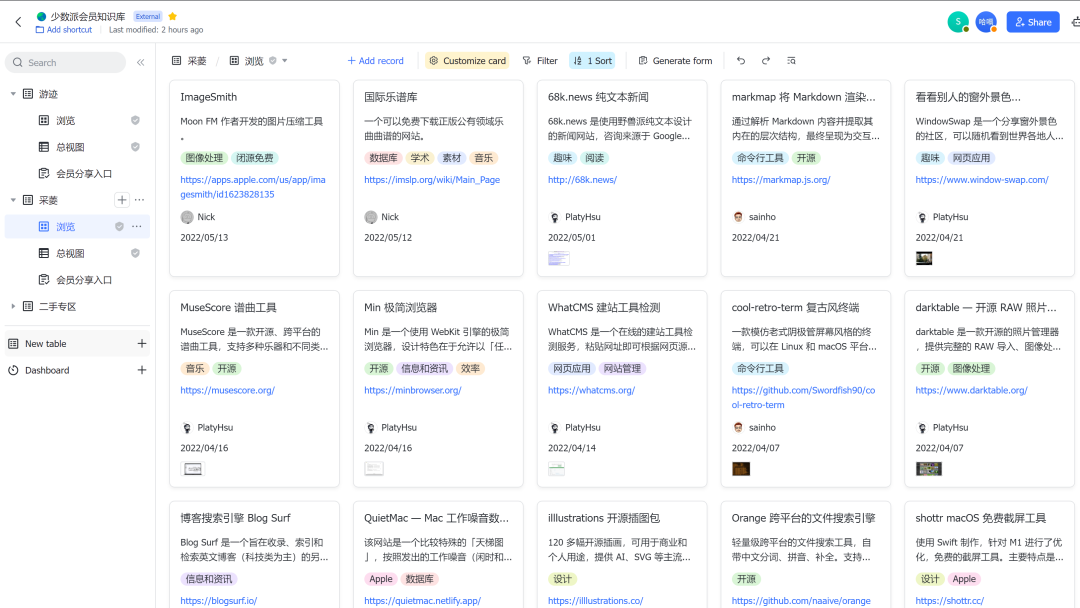Click the redo arrow in toolbar
Screen dimensions: 1080x608
click(x=766, y=61)
